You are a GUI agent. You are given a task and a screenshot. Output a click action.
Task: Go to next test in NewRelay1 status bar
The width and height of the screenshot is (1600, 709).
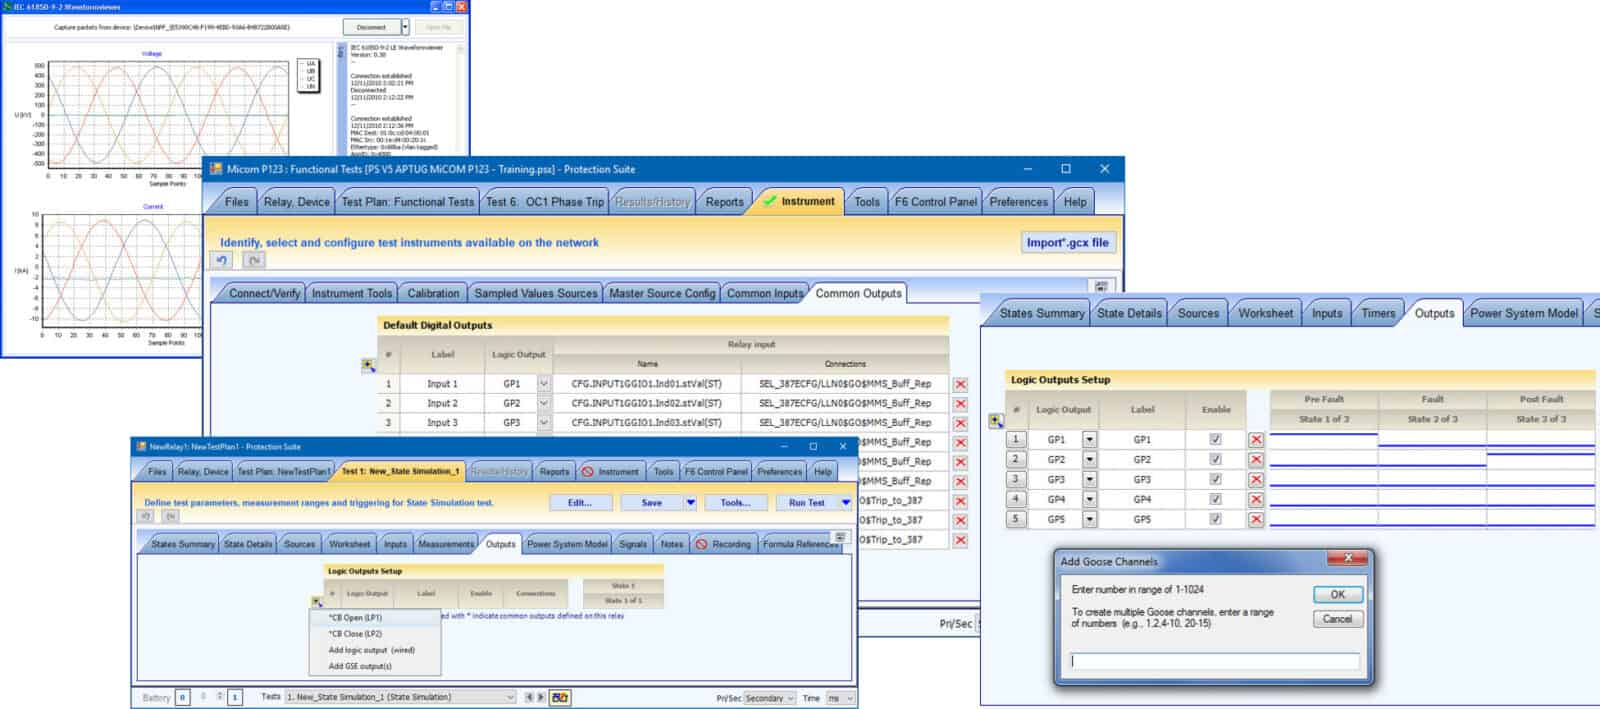coord(541,698)
